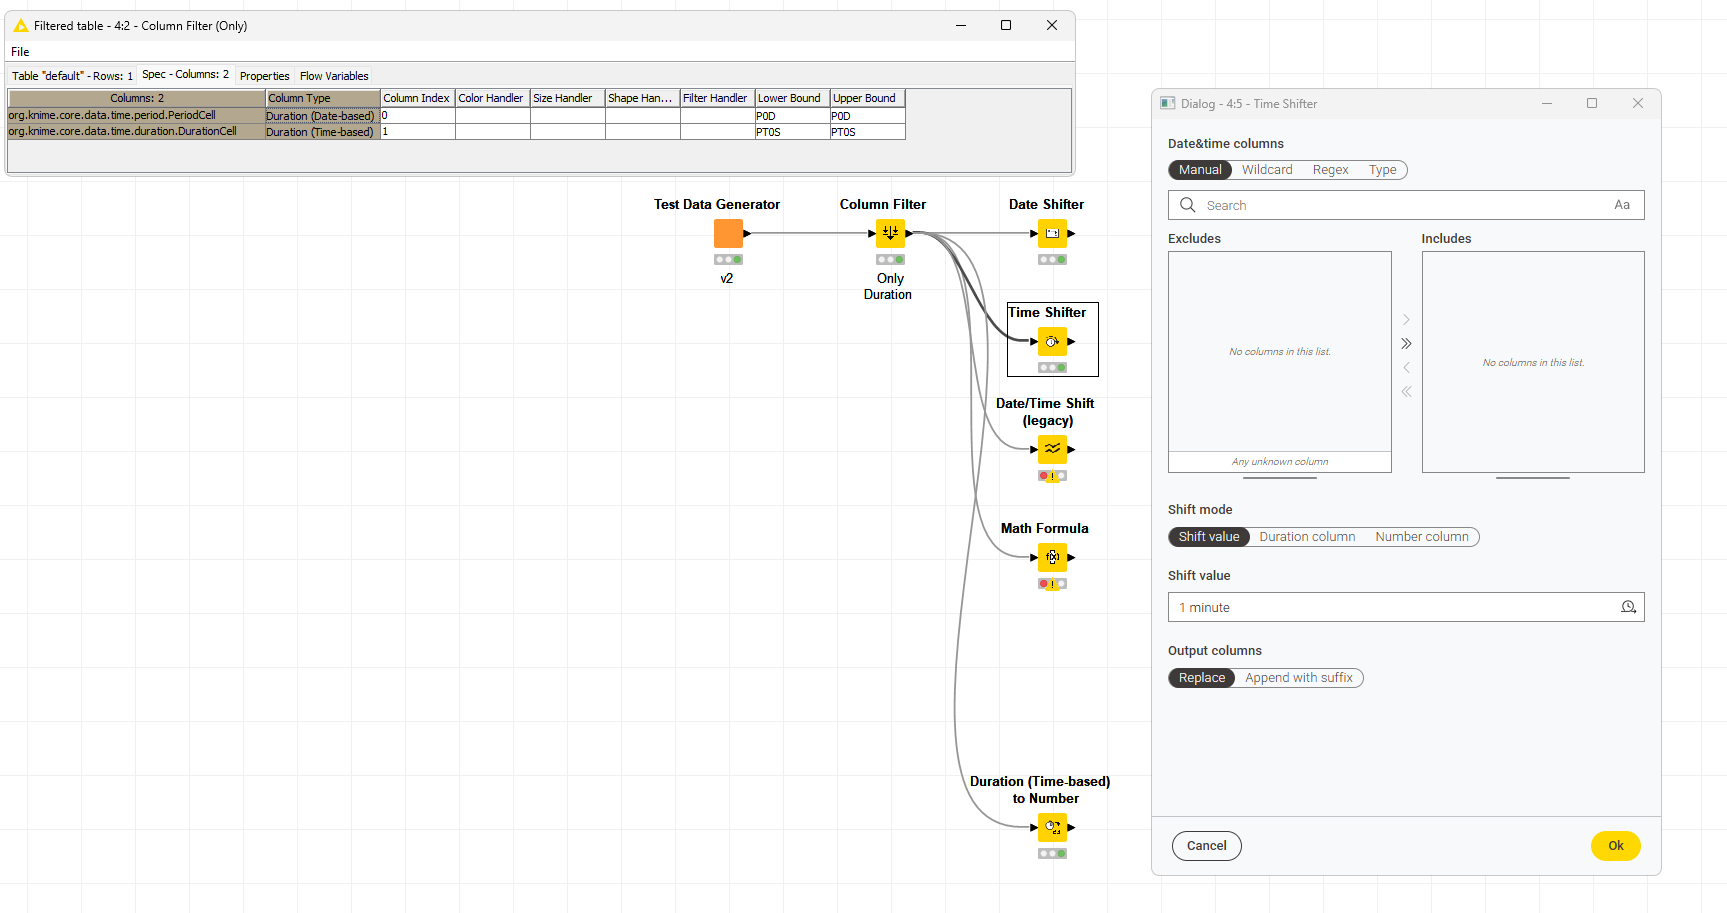The width and height of the screenshot is (1727, 913).
Task: Open the shift value interval picker icon
Action: (x=1628, y=607)
